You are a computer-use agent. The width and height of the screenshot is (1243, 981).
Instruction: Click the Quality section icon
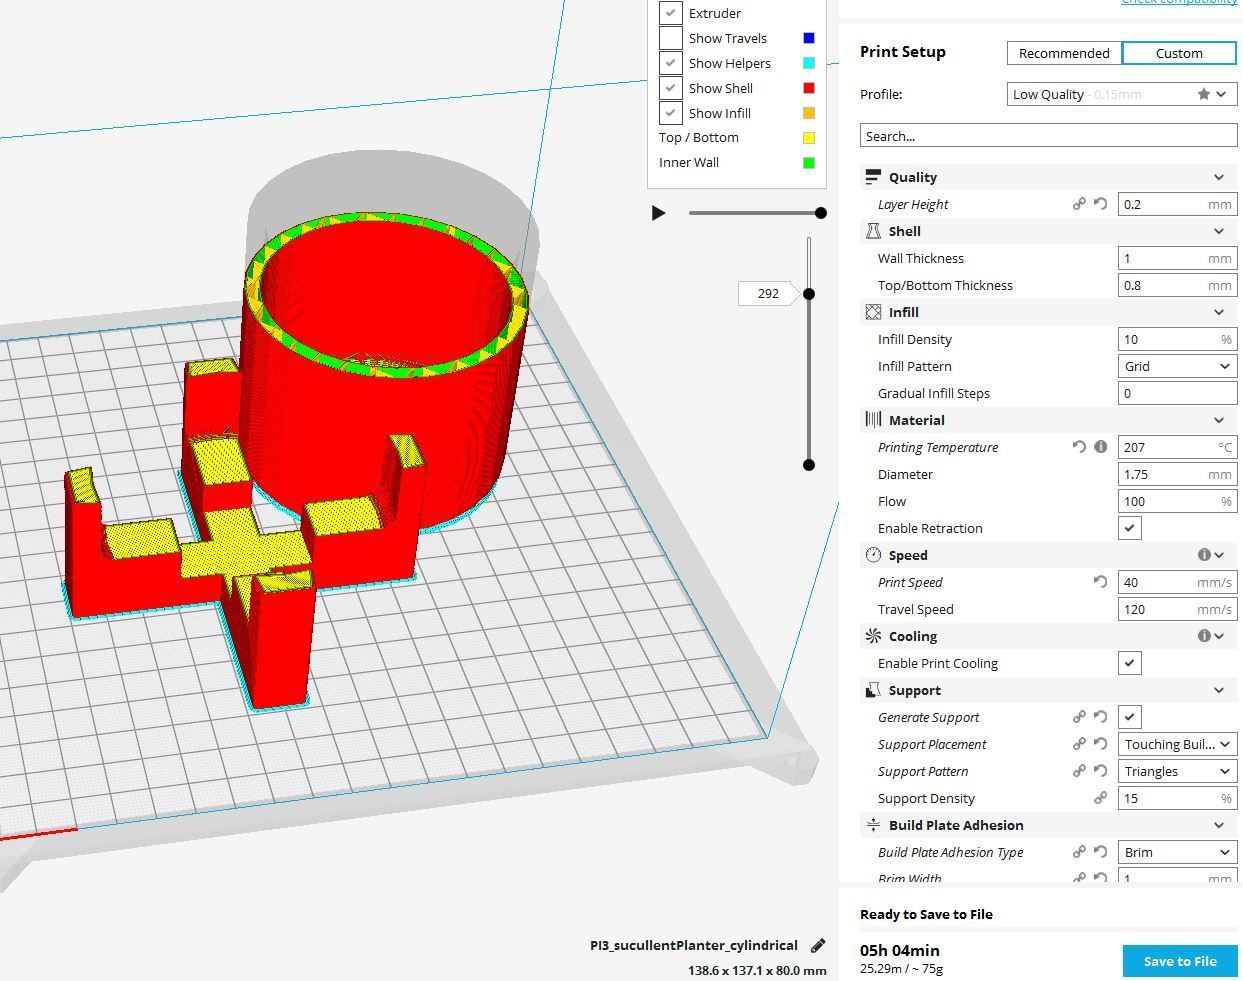(x=873, y=176)
